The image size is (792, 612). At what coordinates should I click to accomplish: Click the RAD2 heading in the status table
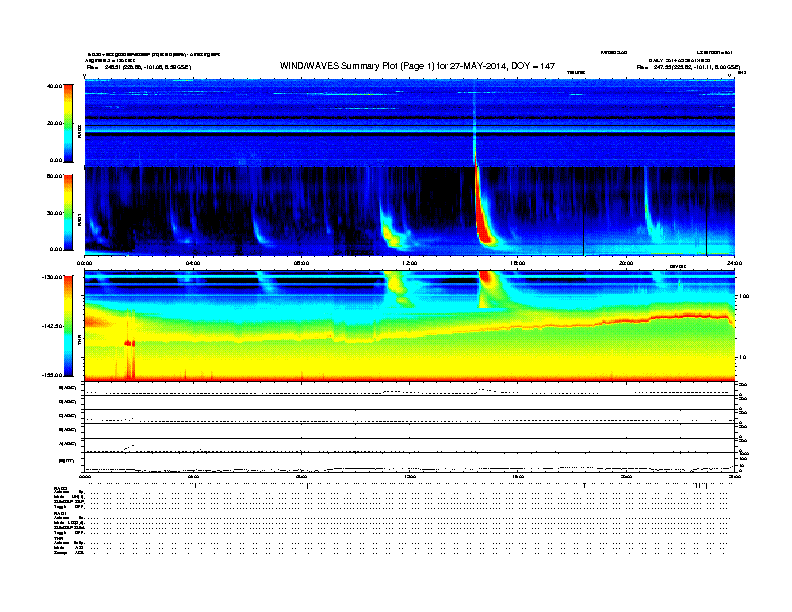coord(60,488)
